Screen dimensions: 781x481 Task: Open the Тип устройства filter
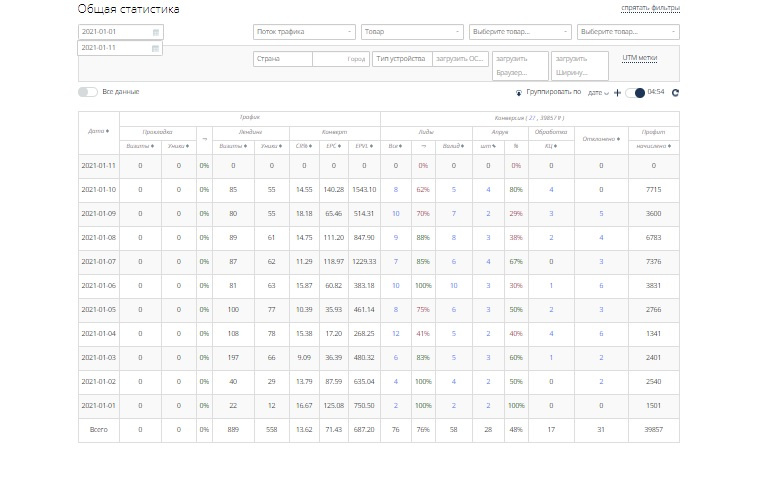tap(402, 59)
